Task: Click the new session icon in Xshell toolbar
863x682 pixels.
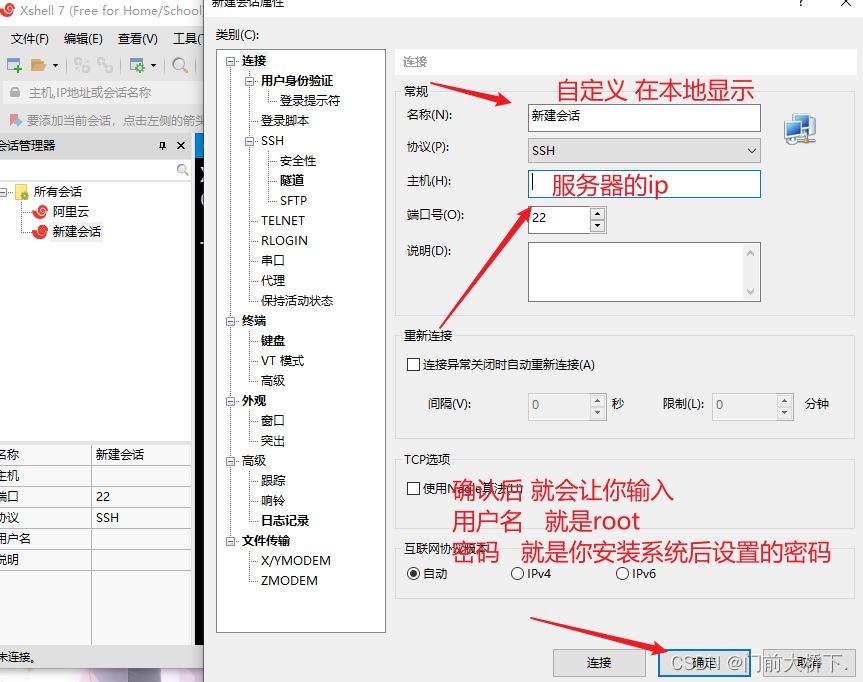Action: pos(14,66)
